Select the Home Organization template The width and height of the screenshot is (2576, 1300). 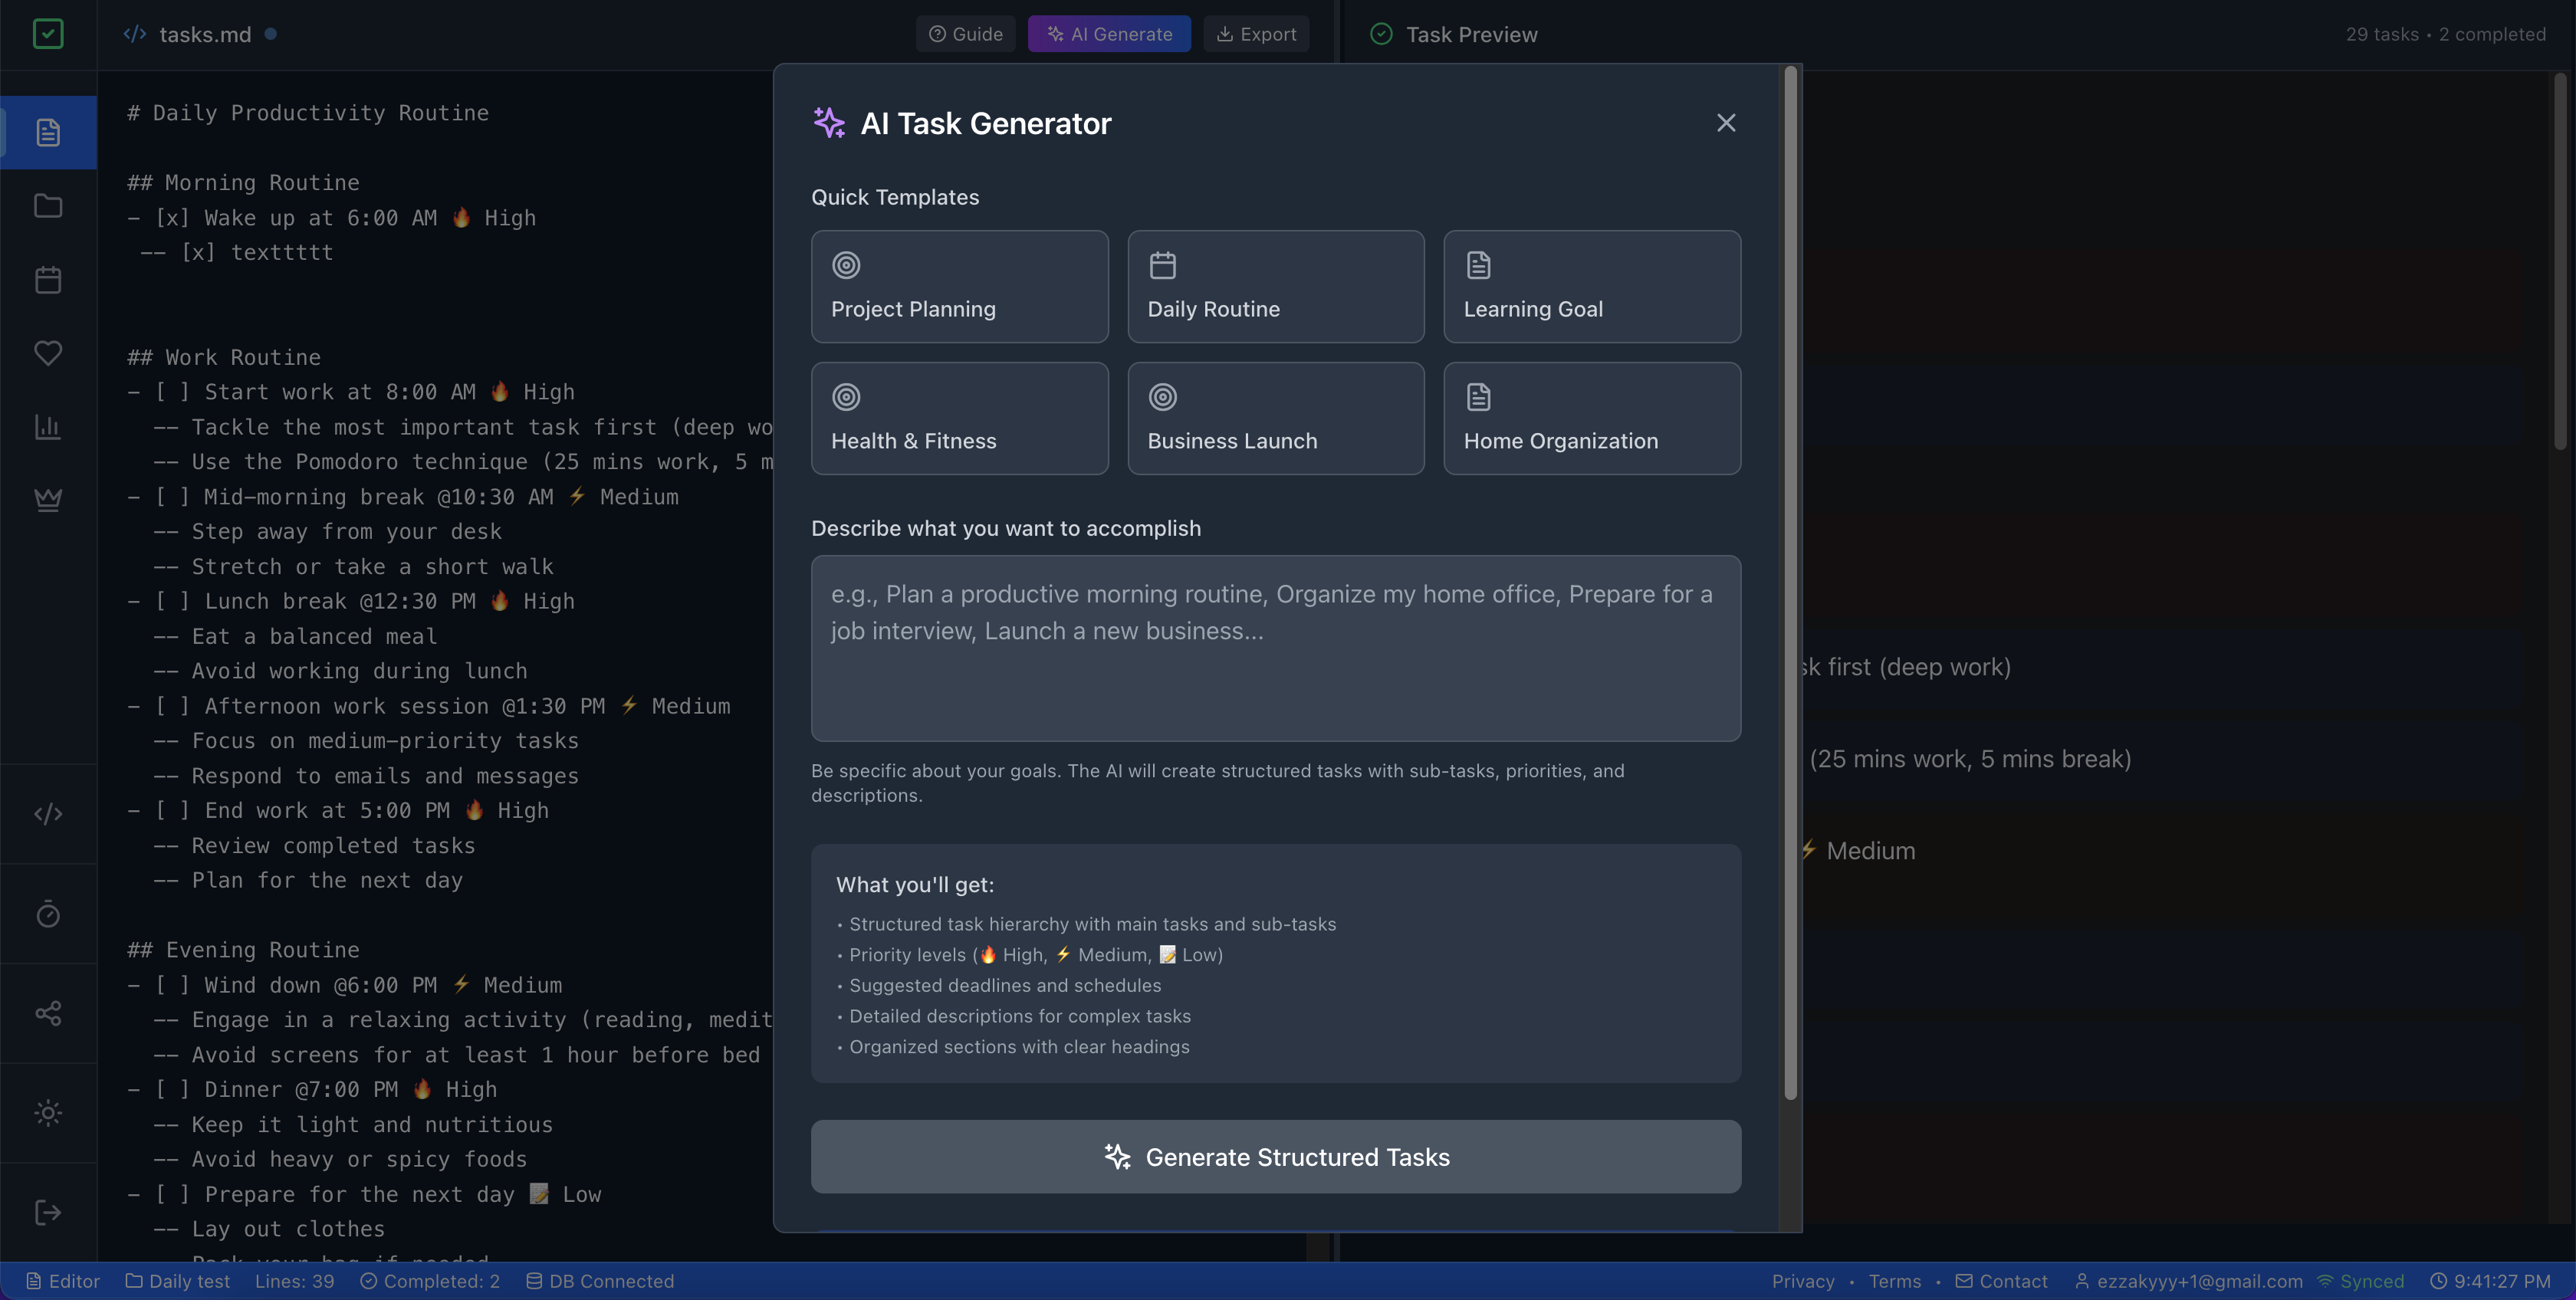tap(1591, 418)
